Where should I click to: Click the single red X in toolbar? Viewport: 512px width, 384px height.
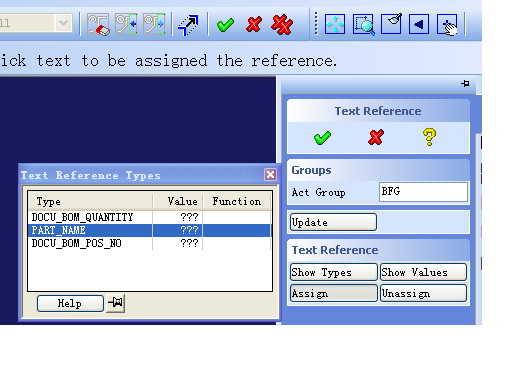(x=254, y=25)
